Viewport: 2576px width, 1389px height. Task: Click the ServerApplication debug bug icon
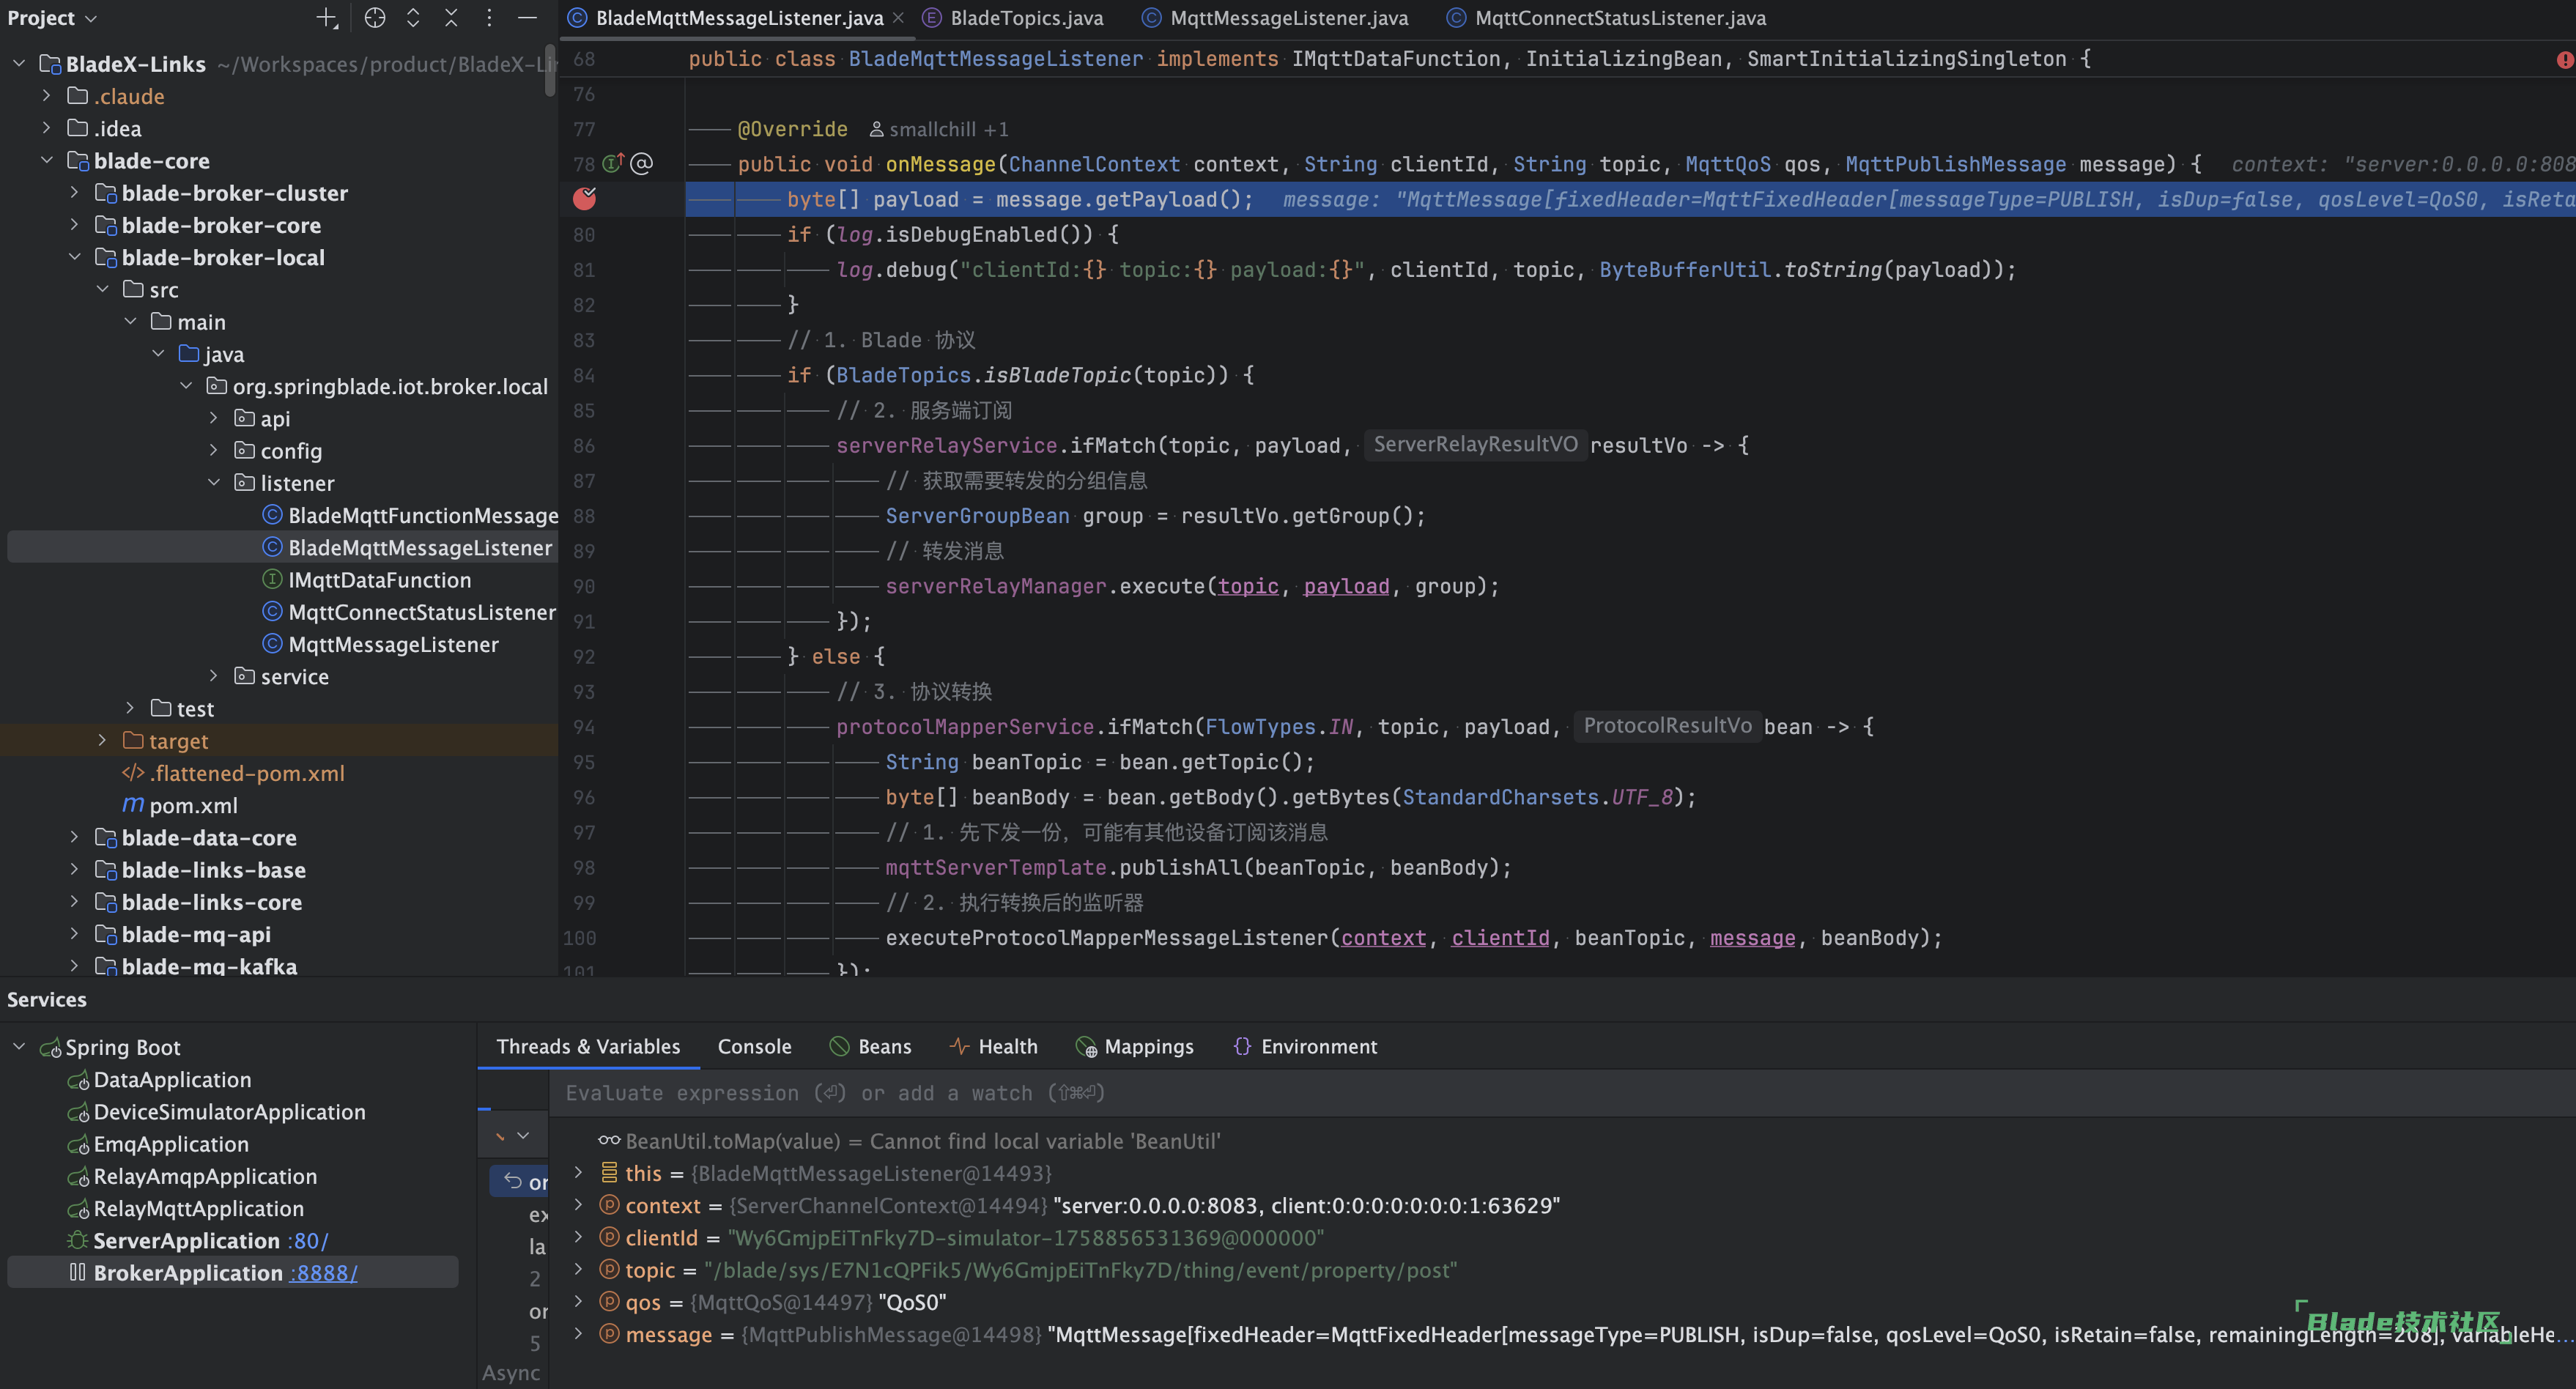(x=77, y=1240)
